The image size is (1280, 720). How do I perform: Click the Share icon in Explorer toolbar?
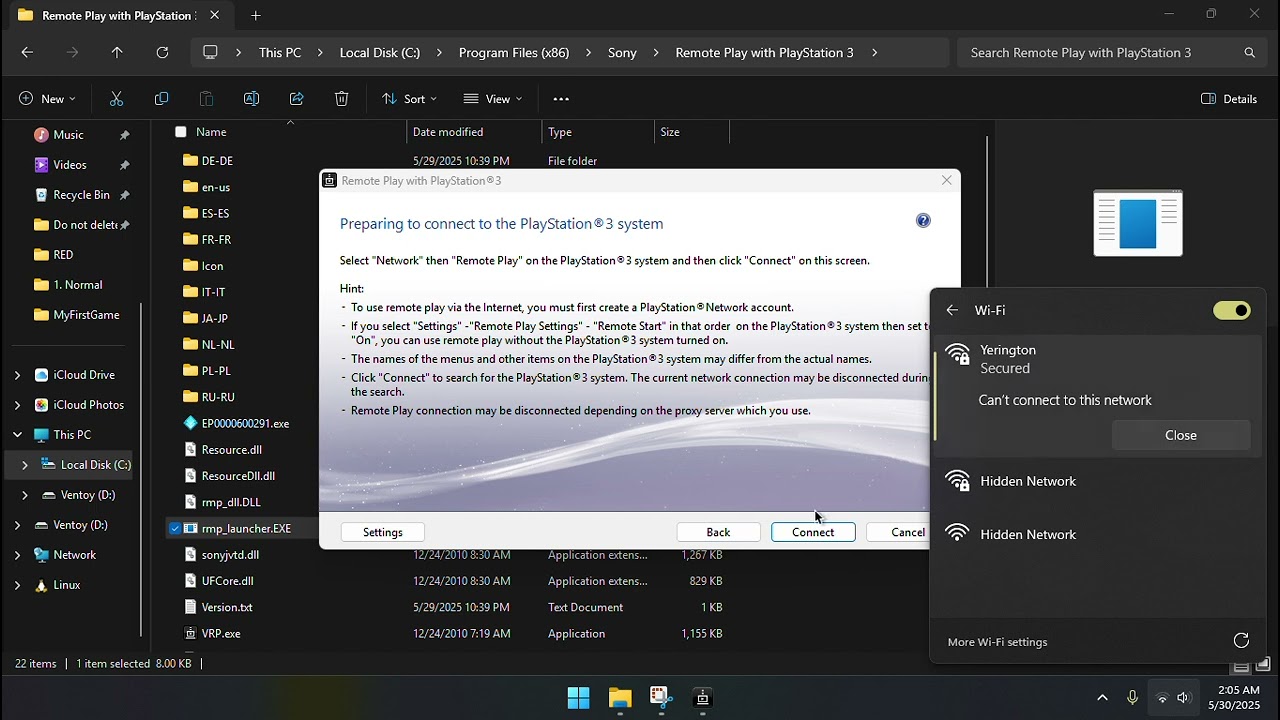(296, 98)
